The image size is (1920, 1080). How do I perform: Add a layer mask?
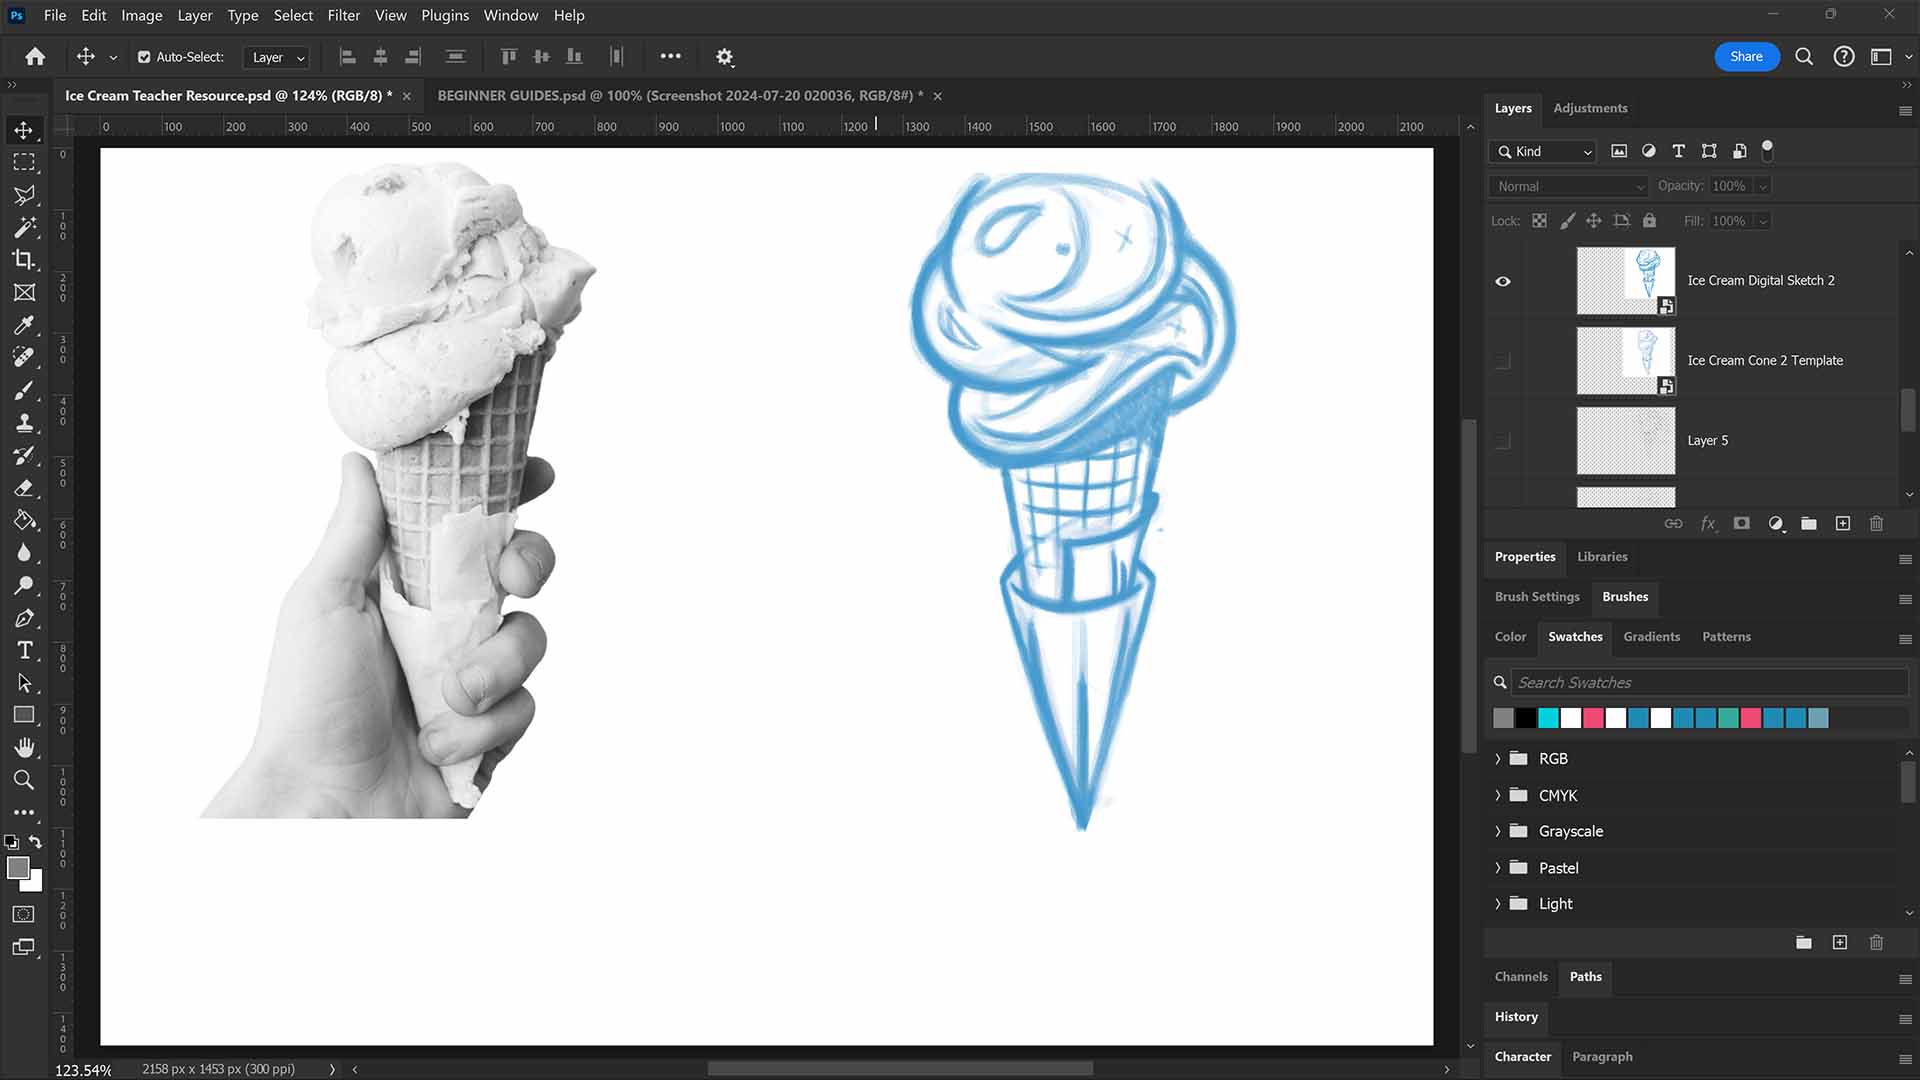tap(1742, 523)
